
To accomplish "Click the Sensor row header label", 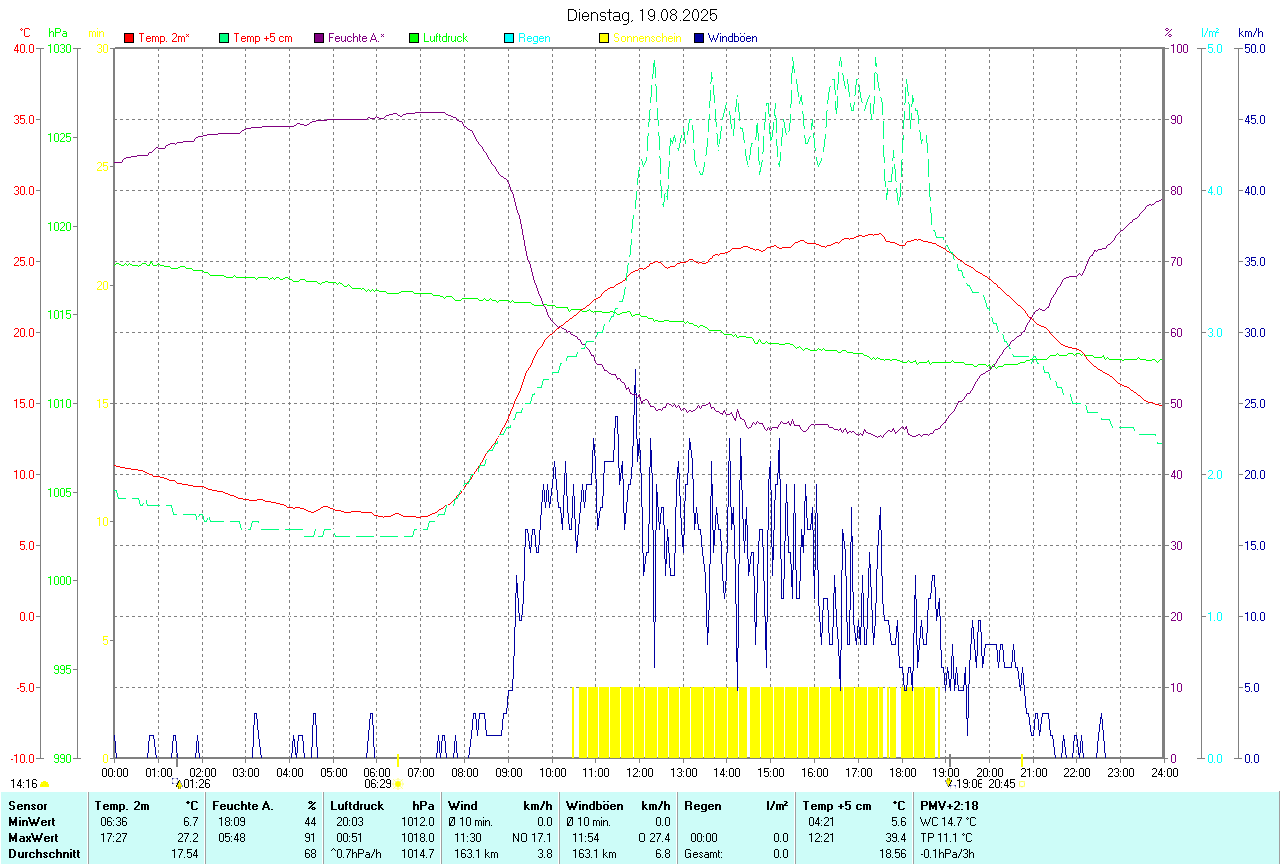I will (27, 805).
